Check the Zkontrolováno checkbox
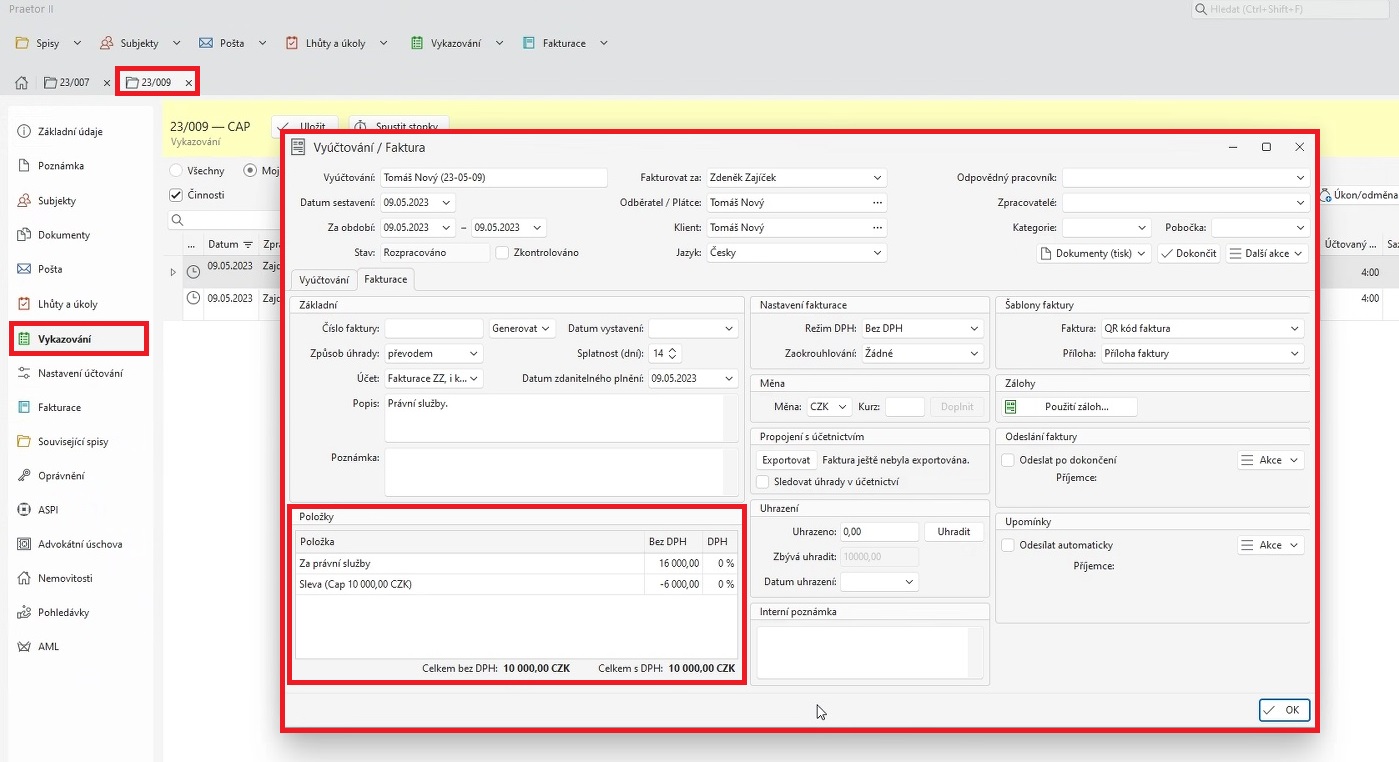The image size is (1399, 762). click(x=503, y=253)
